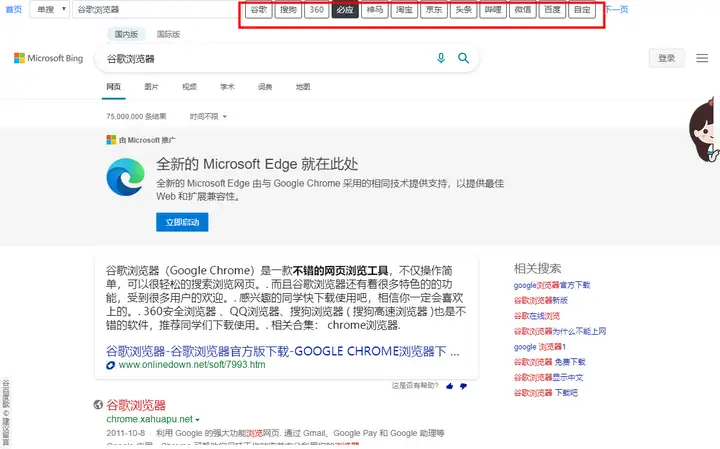
Task: Click related search google 浏览器1
Action: point(540,347)
